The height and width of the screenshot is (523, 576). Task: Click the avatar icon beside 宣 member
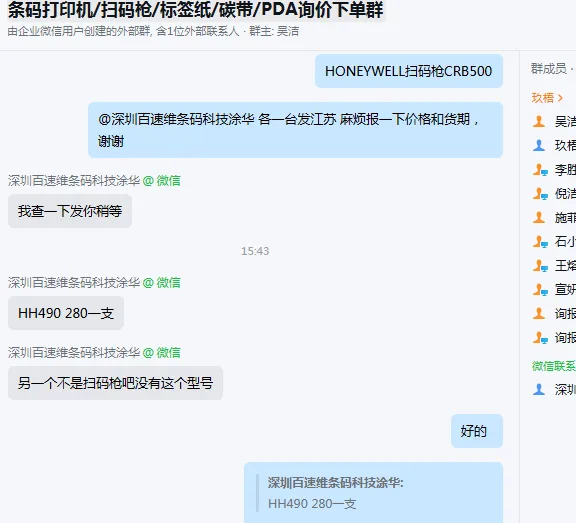(x=540, y=289)
